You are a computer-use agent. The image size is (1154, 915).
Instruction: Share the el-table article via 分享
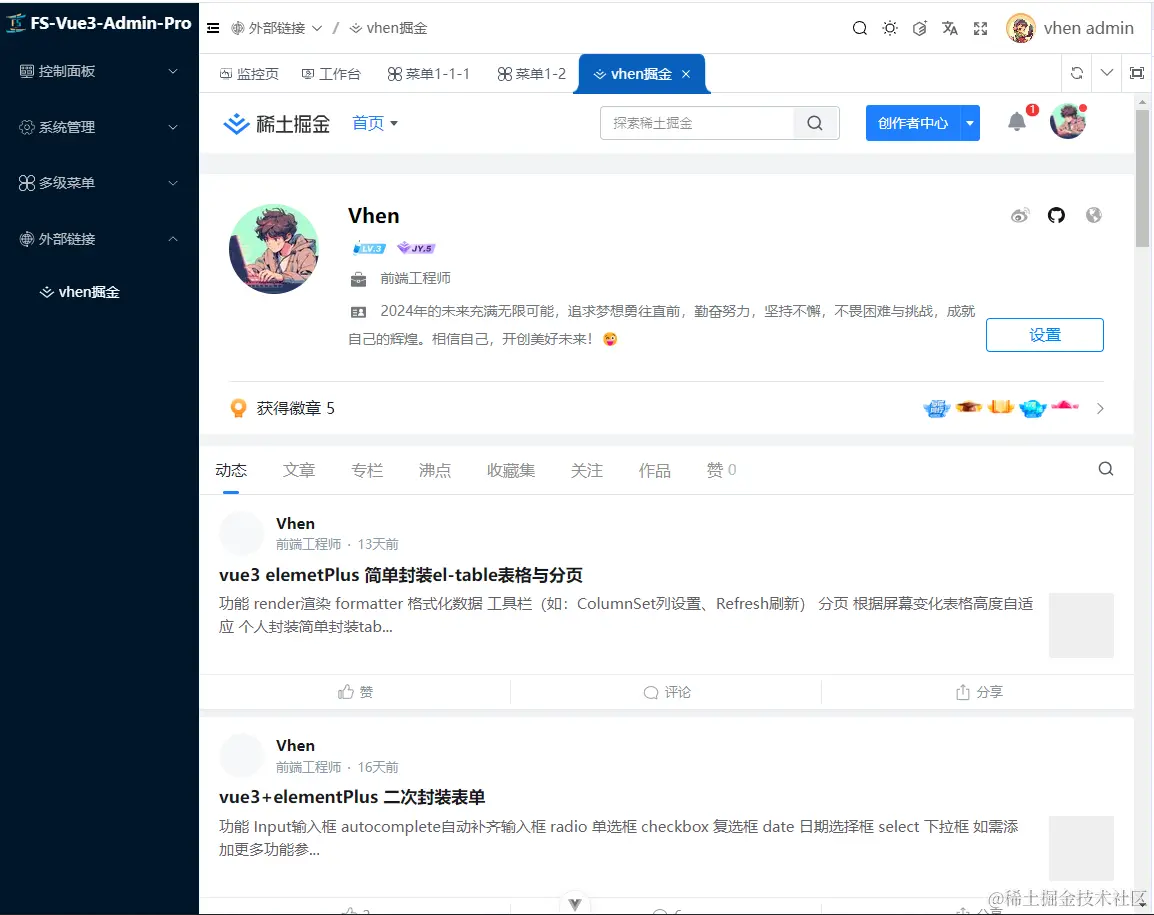(x=979, y=692)
